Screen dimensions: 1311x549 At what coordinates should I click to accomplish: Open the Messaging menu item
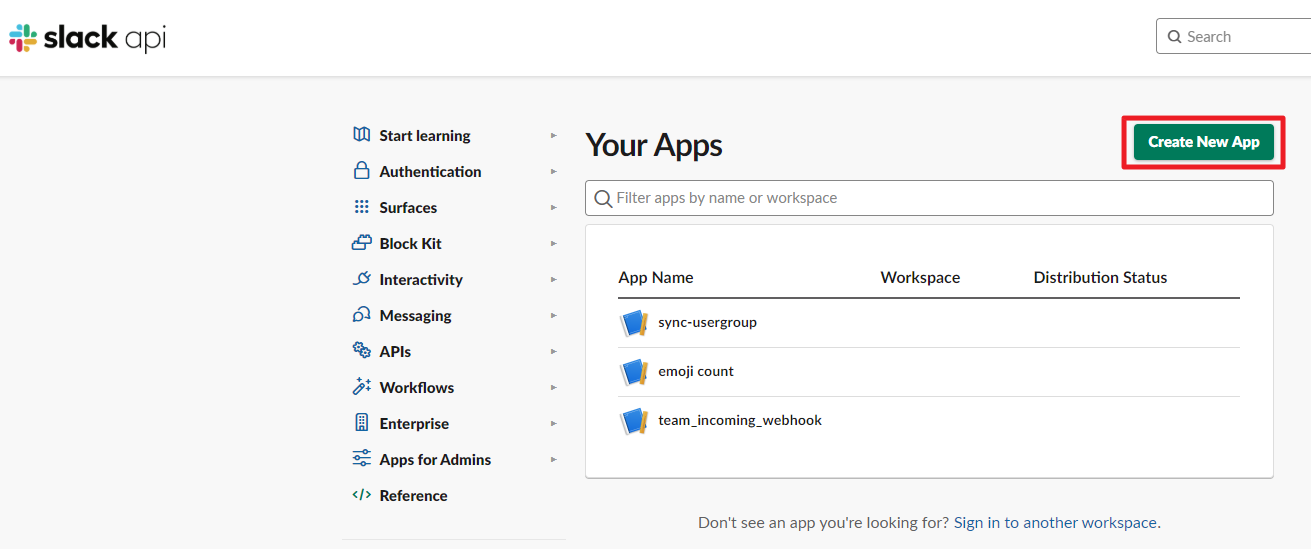click(x=415, y=315)
